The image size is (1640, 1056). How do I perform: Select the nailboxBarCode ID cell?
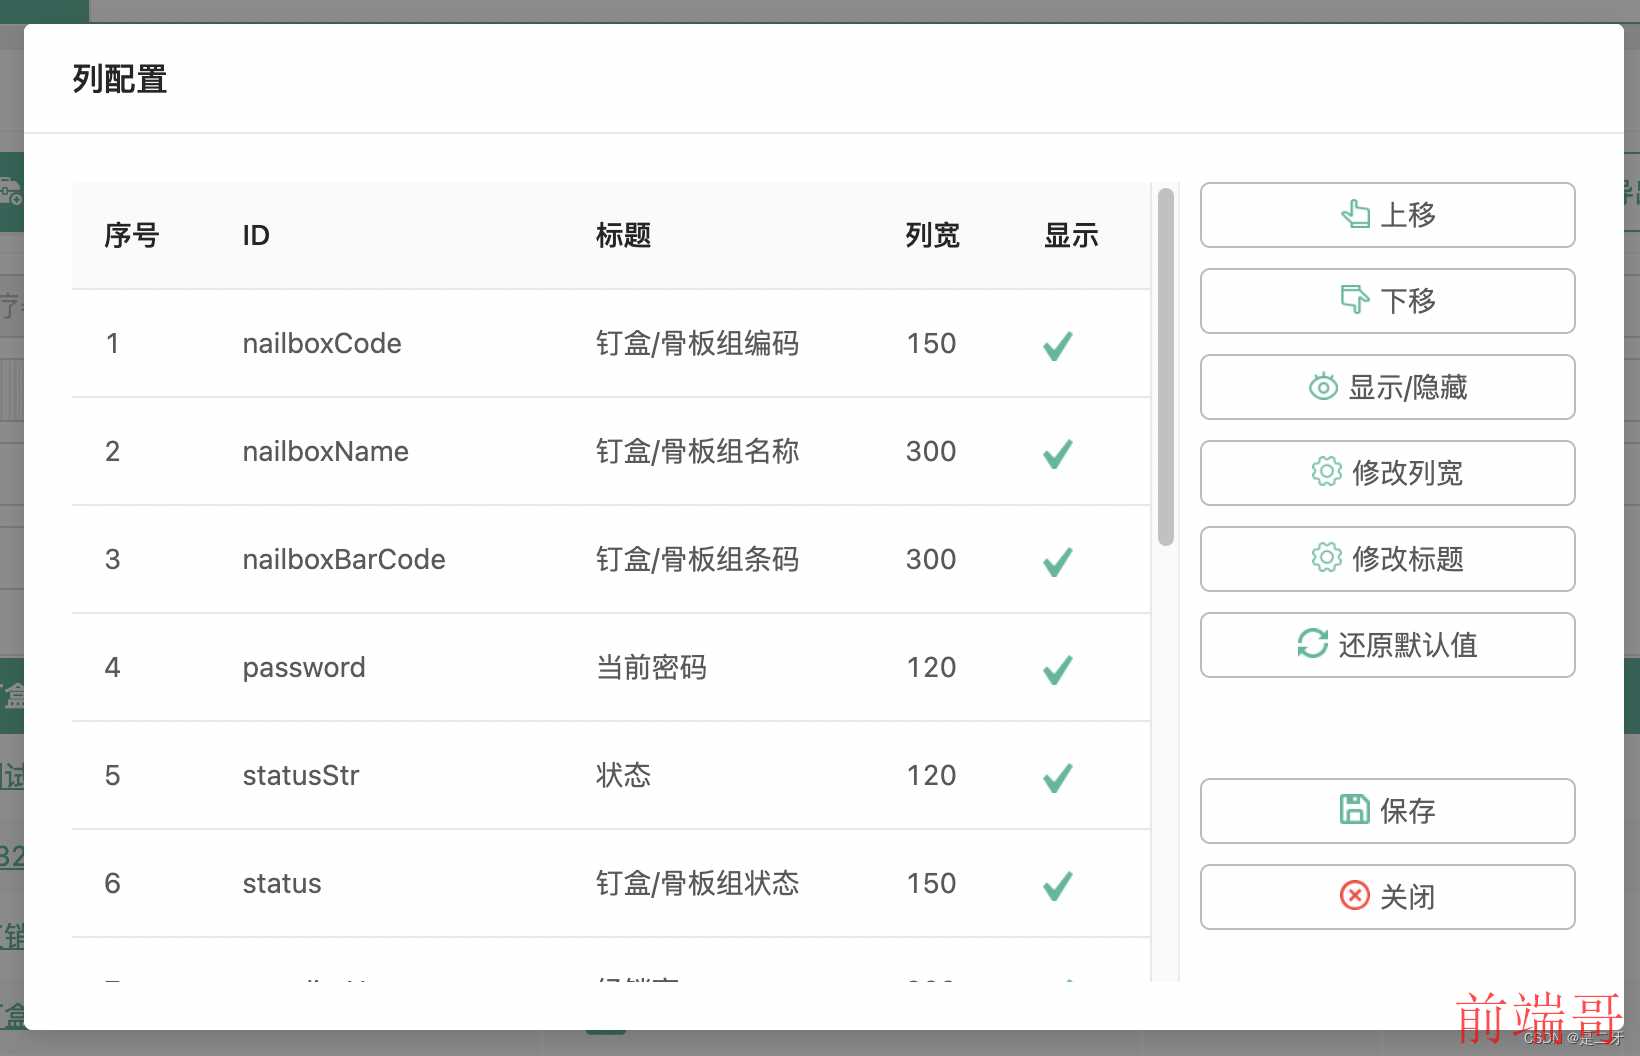click(344, 559)
